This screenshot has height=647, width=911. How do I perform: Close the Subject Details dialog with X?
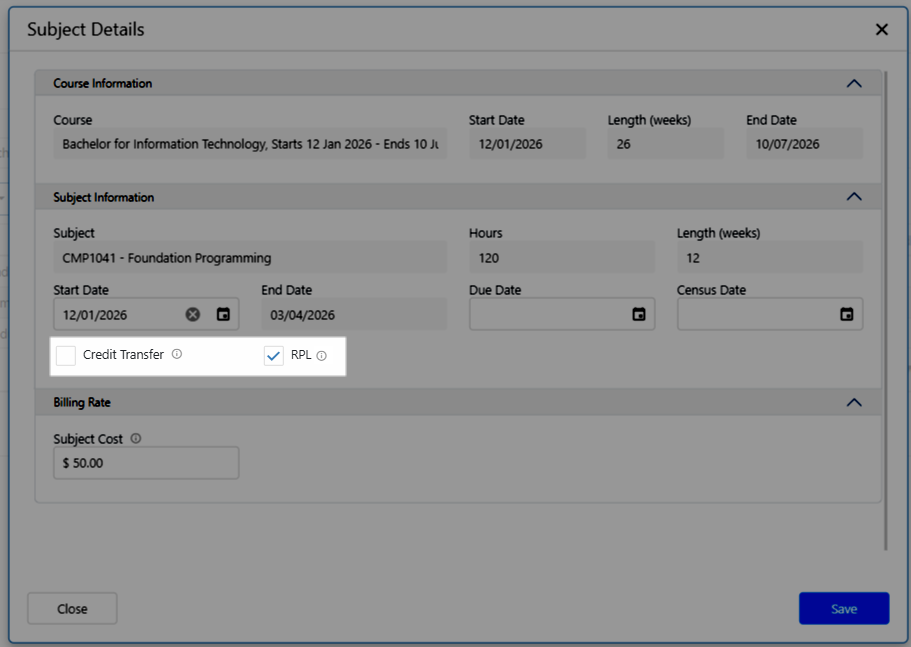(x=881, y=29)
